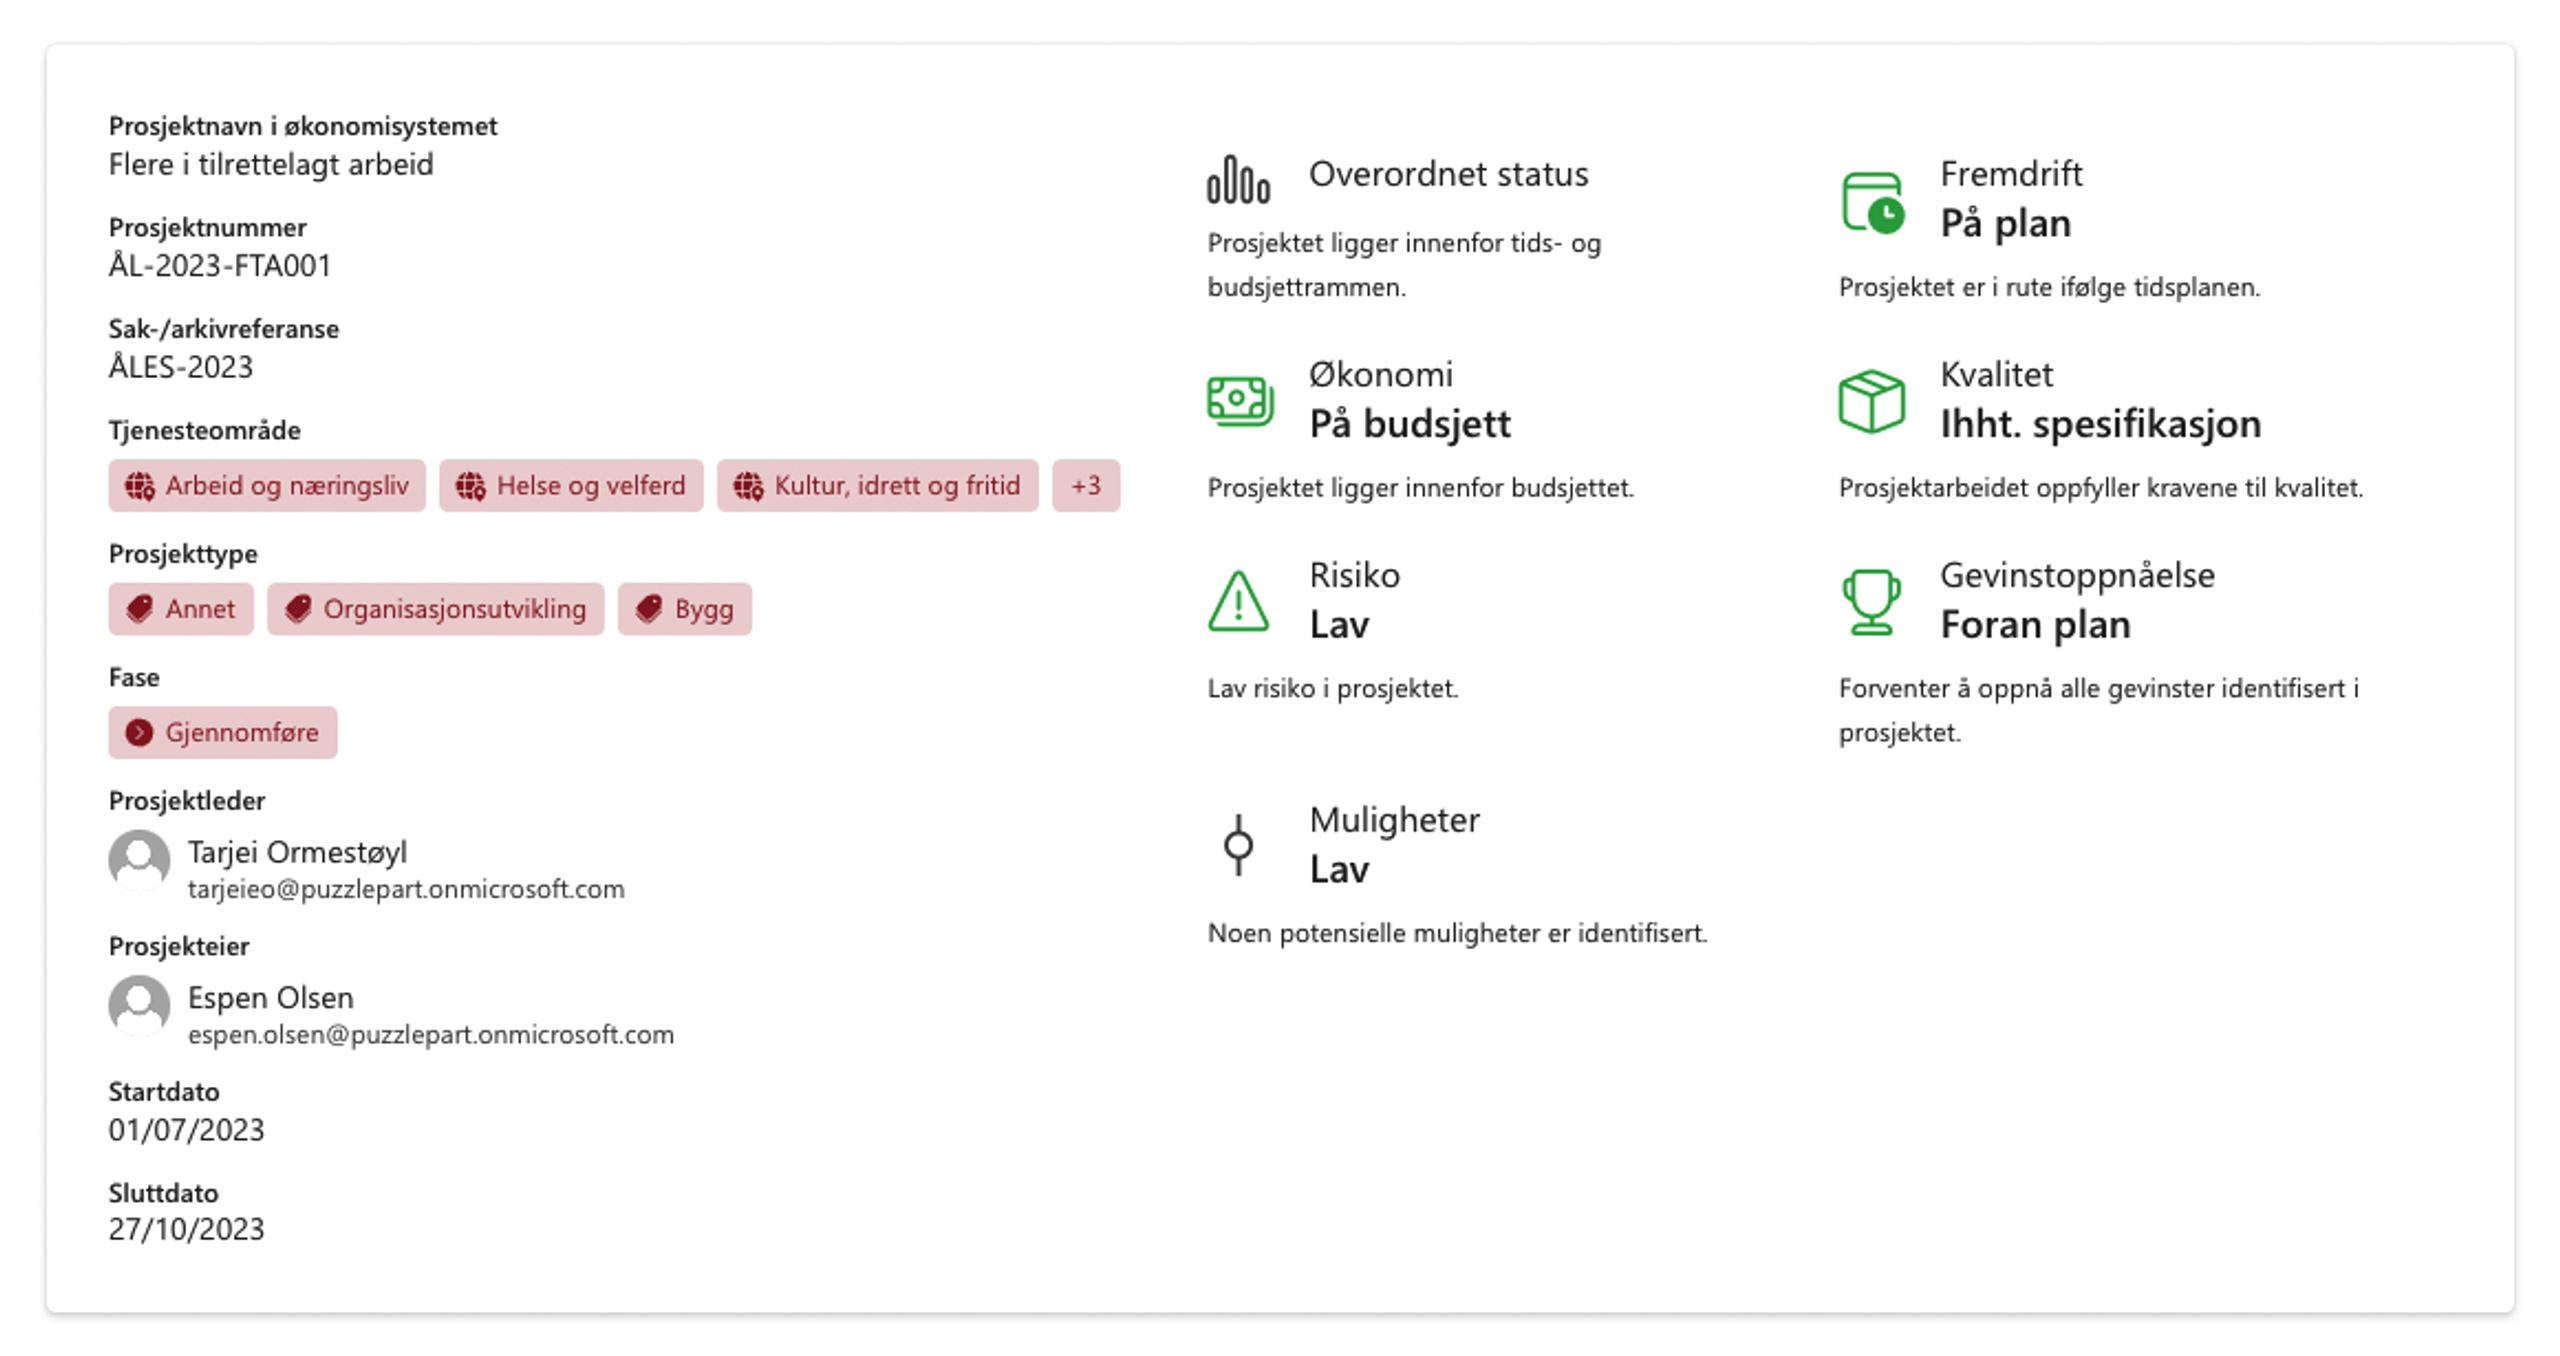The width and height of the screenshot is (2560, 1356).
Task: Click the project number ÅL-2023-FTA001
Action: click(x=220, y=266)
